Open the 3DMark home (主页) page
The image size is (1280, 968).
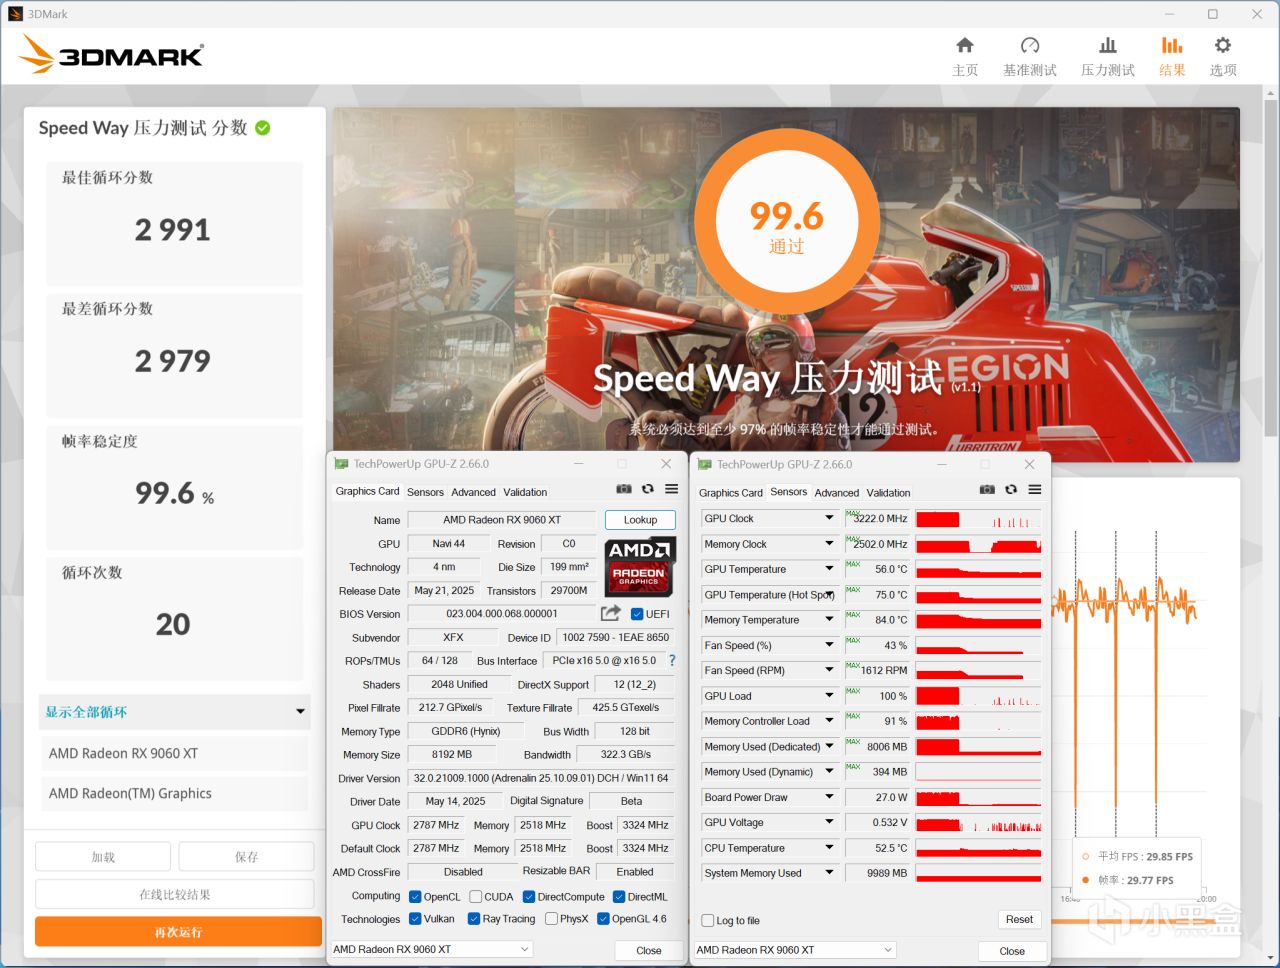965,56
